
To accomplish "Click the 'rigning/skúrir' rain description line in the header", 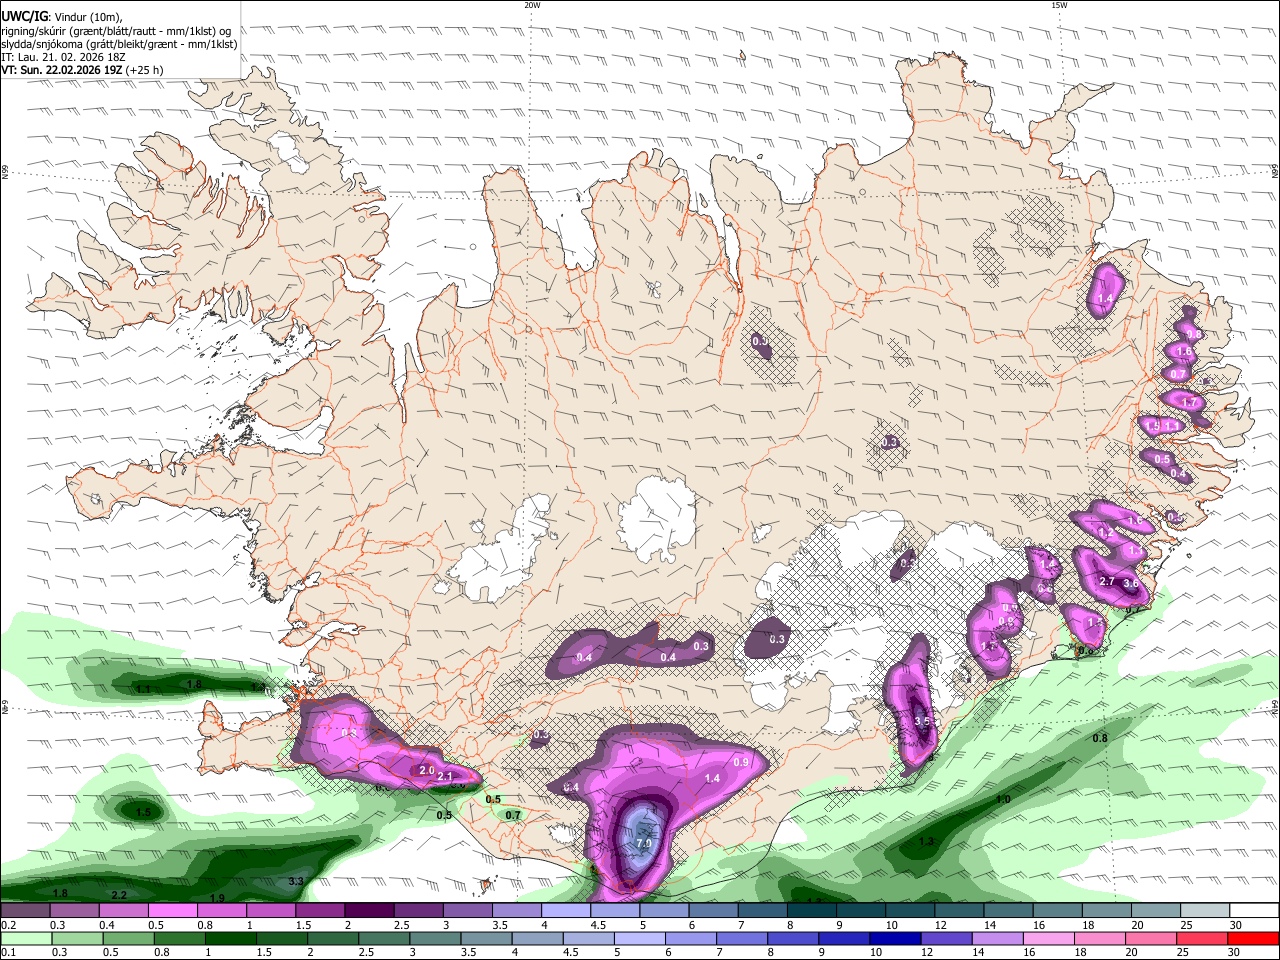I will (117, 30).
